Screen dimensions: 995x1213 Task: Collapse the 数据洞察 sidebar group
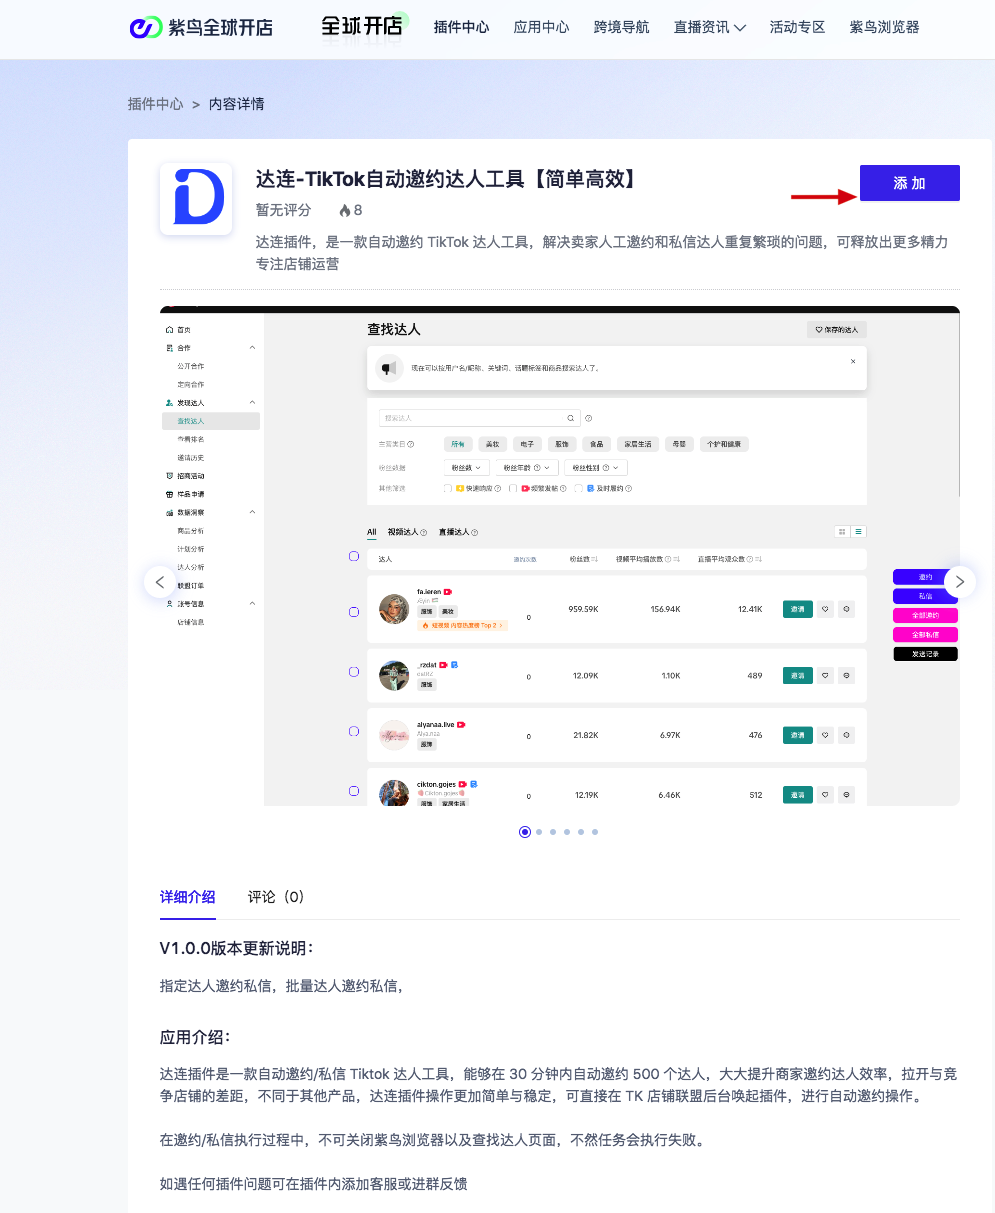click(x=252, y=512)
